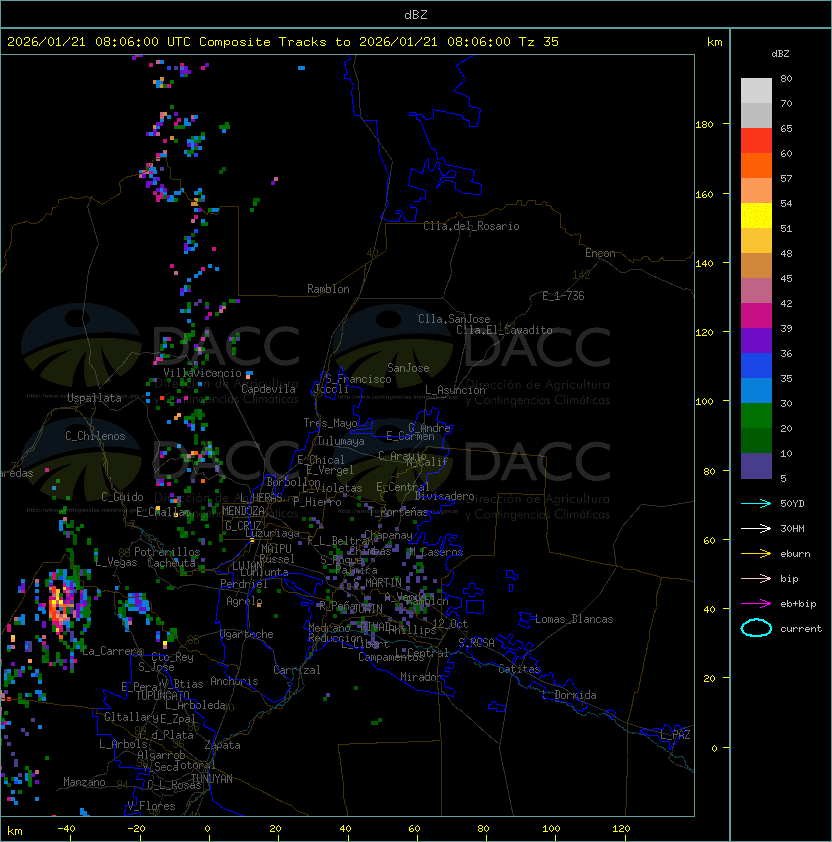Image resolution: width=832 pixels, height=842 pixels.
Task: Click the MENDOZA city label
Action: tap(243, 511)
